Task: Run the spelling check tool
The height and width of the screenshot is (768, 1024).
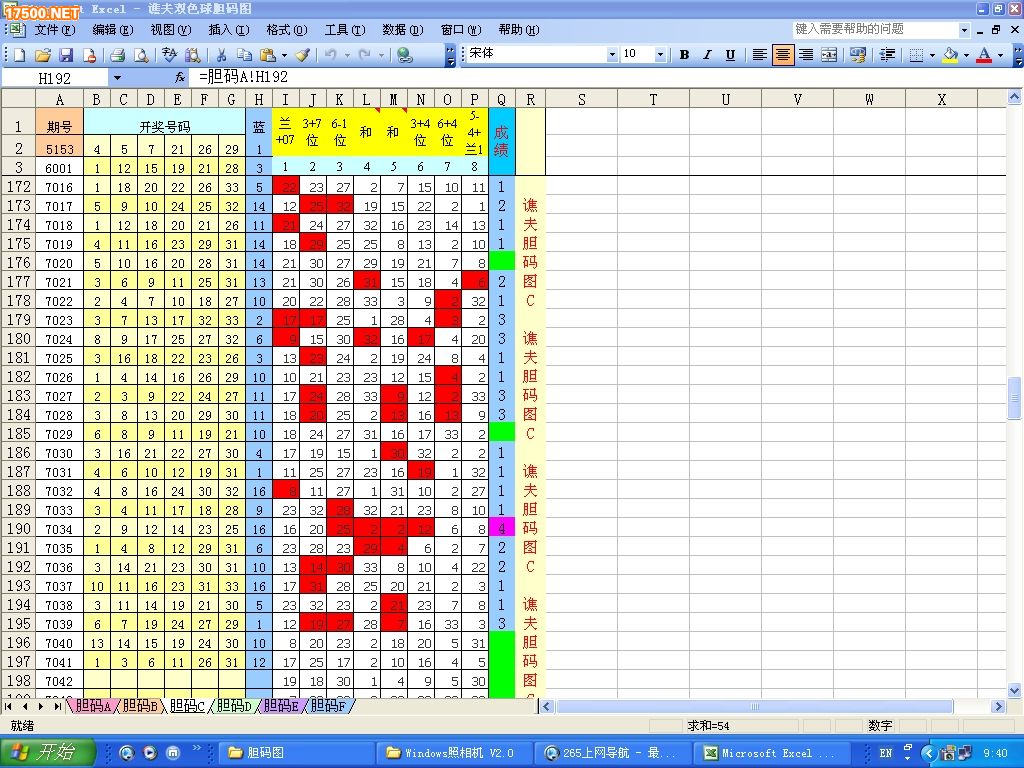Action: click(169, 56)
